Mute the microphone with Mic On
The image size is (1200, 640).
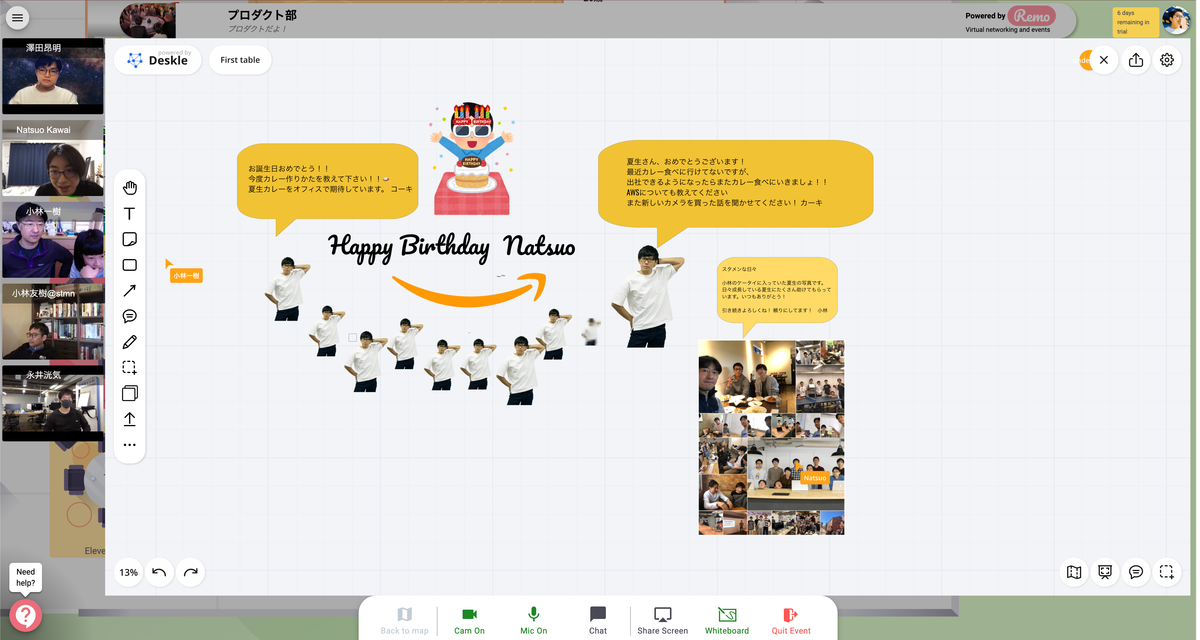534,619
